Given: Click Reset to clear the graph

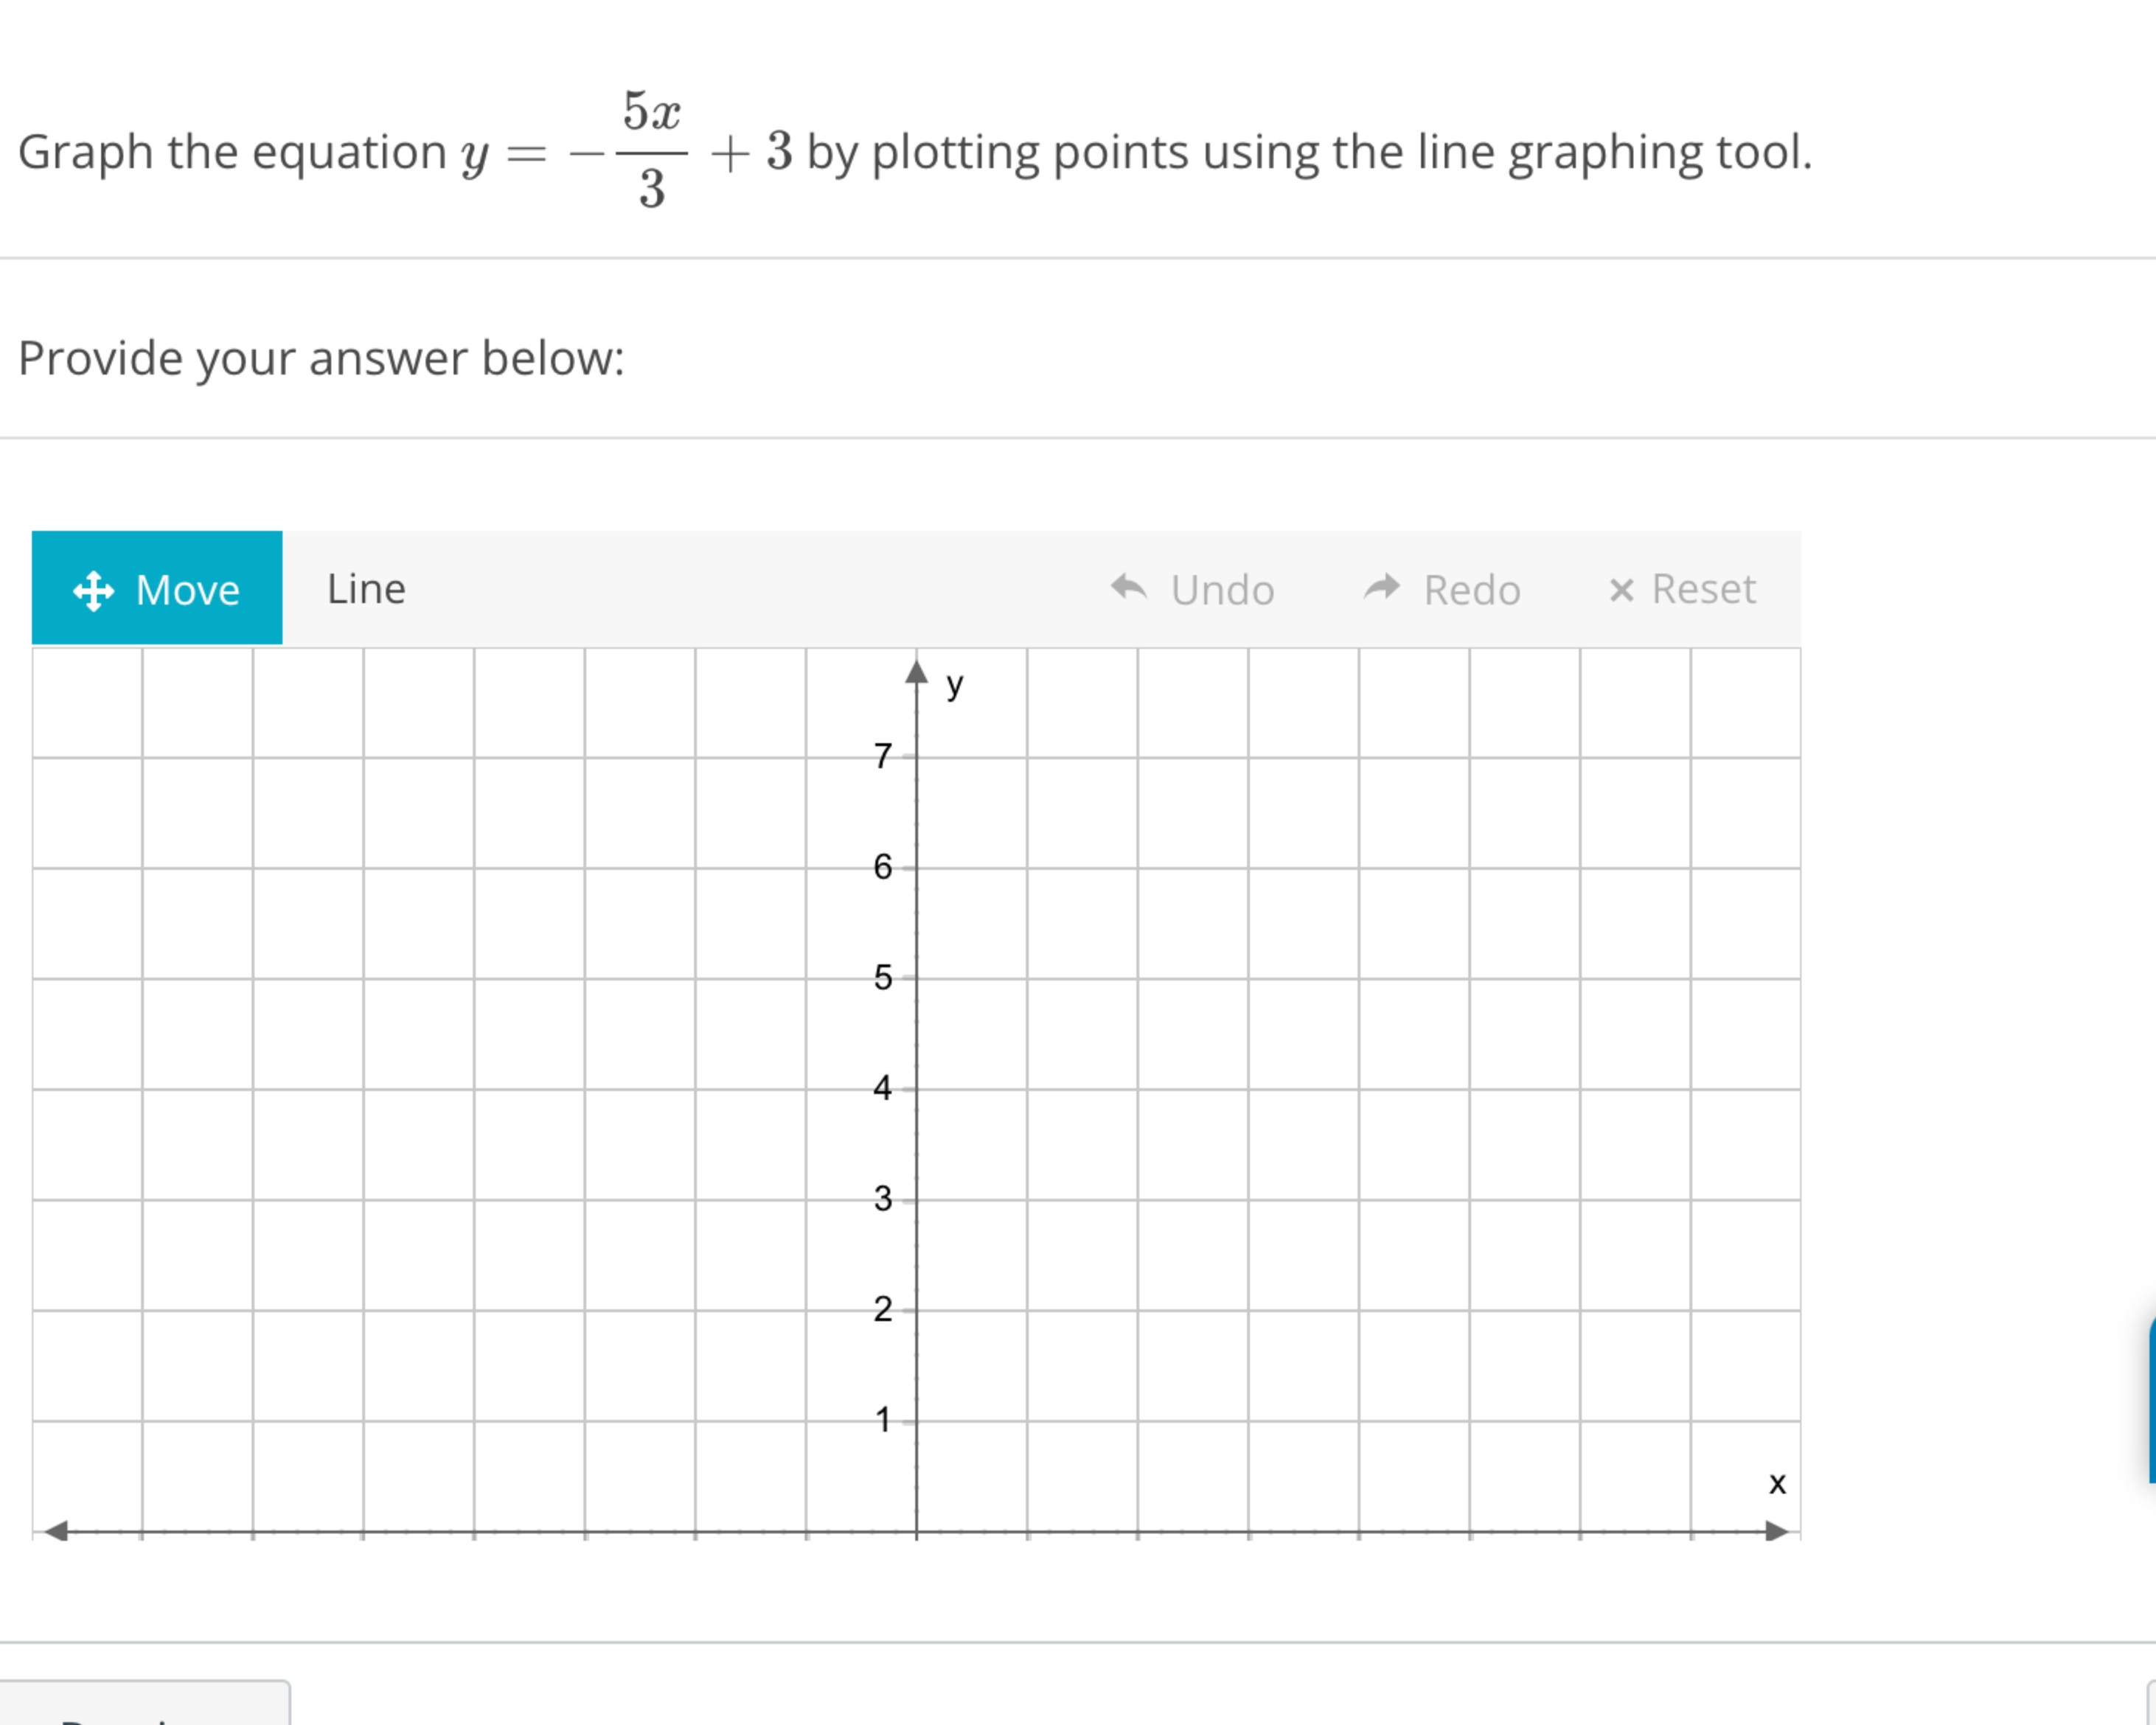Looking at the screenshot, I should (x=1702, y=590).
